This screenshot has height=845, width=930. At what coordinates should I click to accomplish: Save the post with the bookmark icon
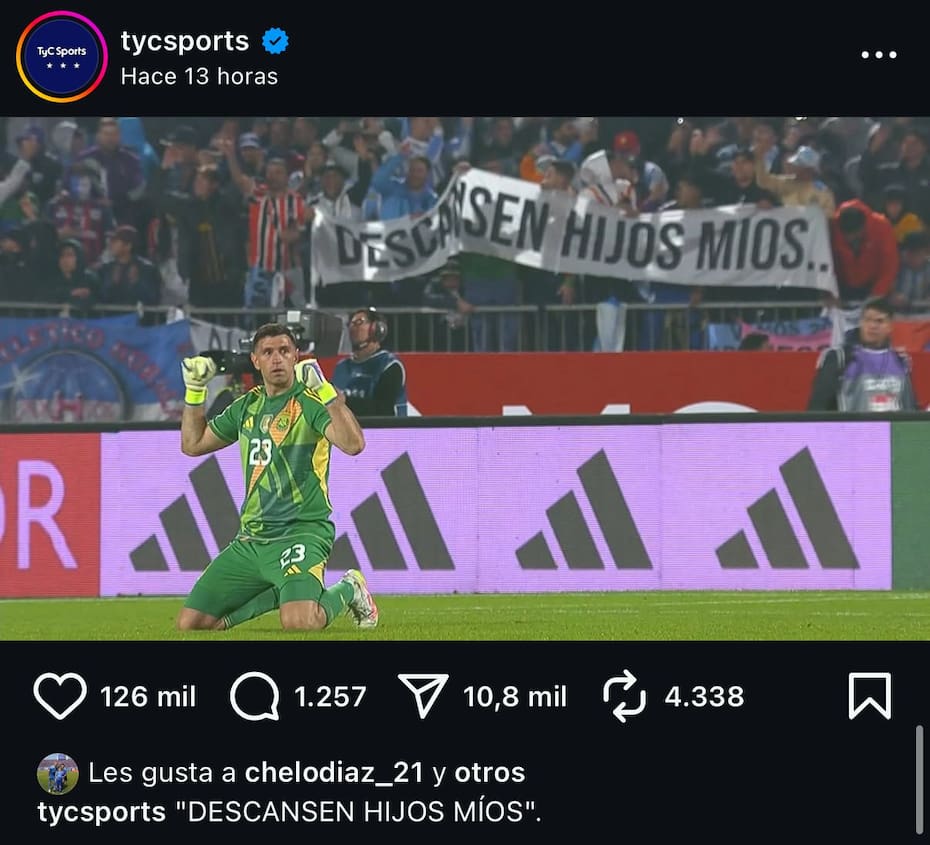tap(870, 696)
